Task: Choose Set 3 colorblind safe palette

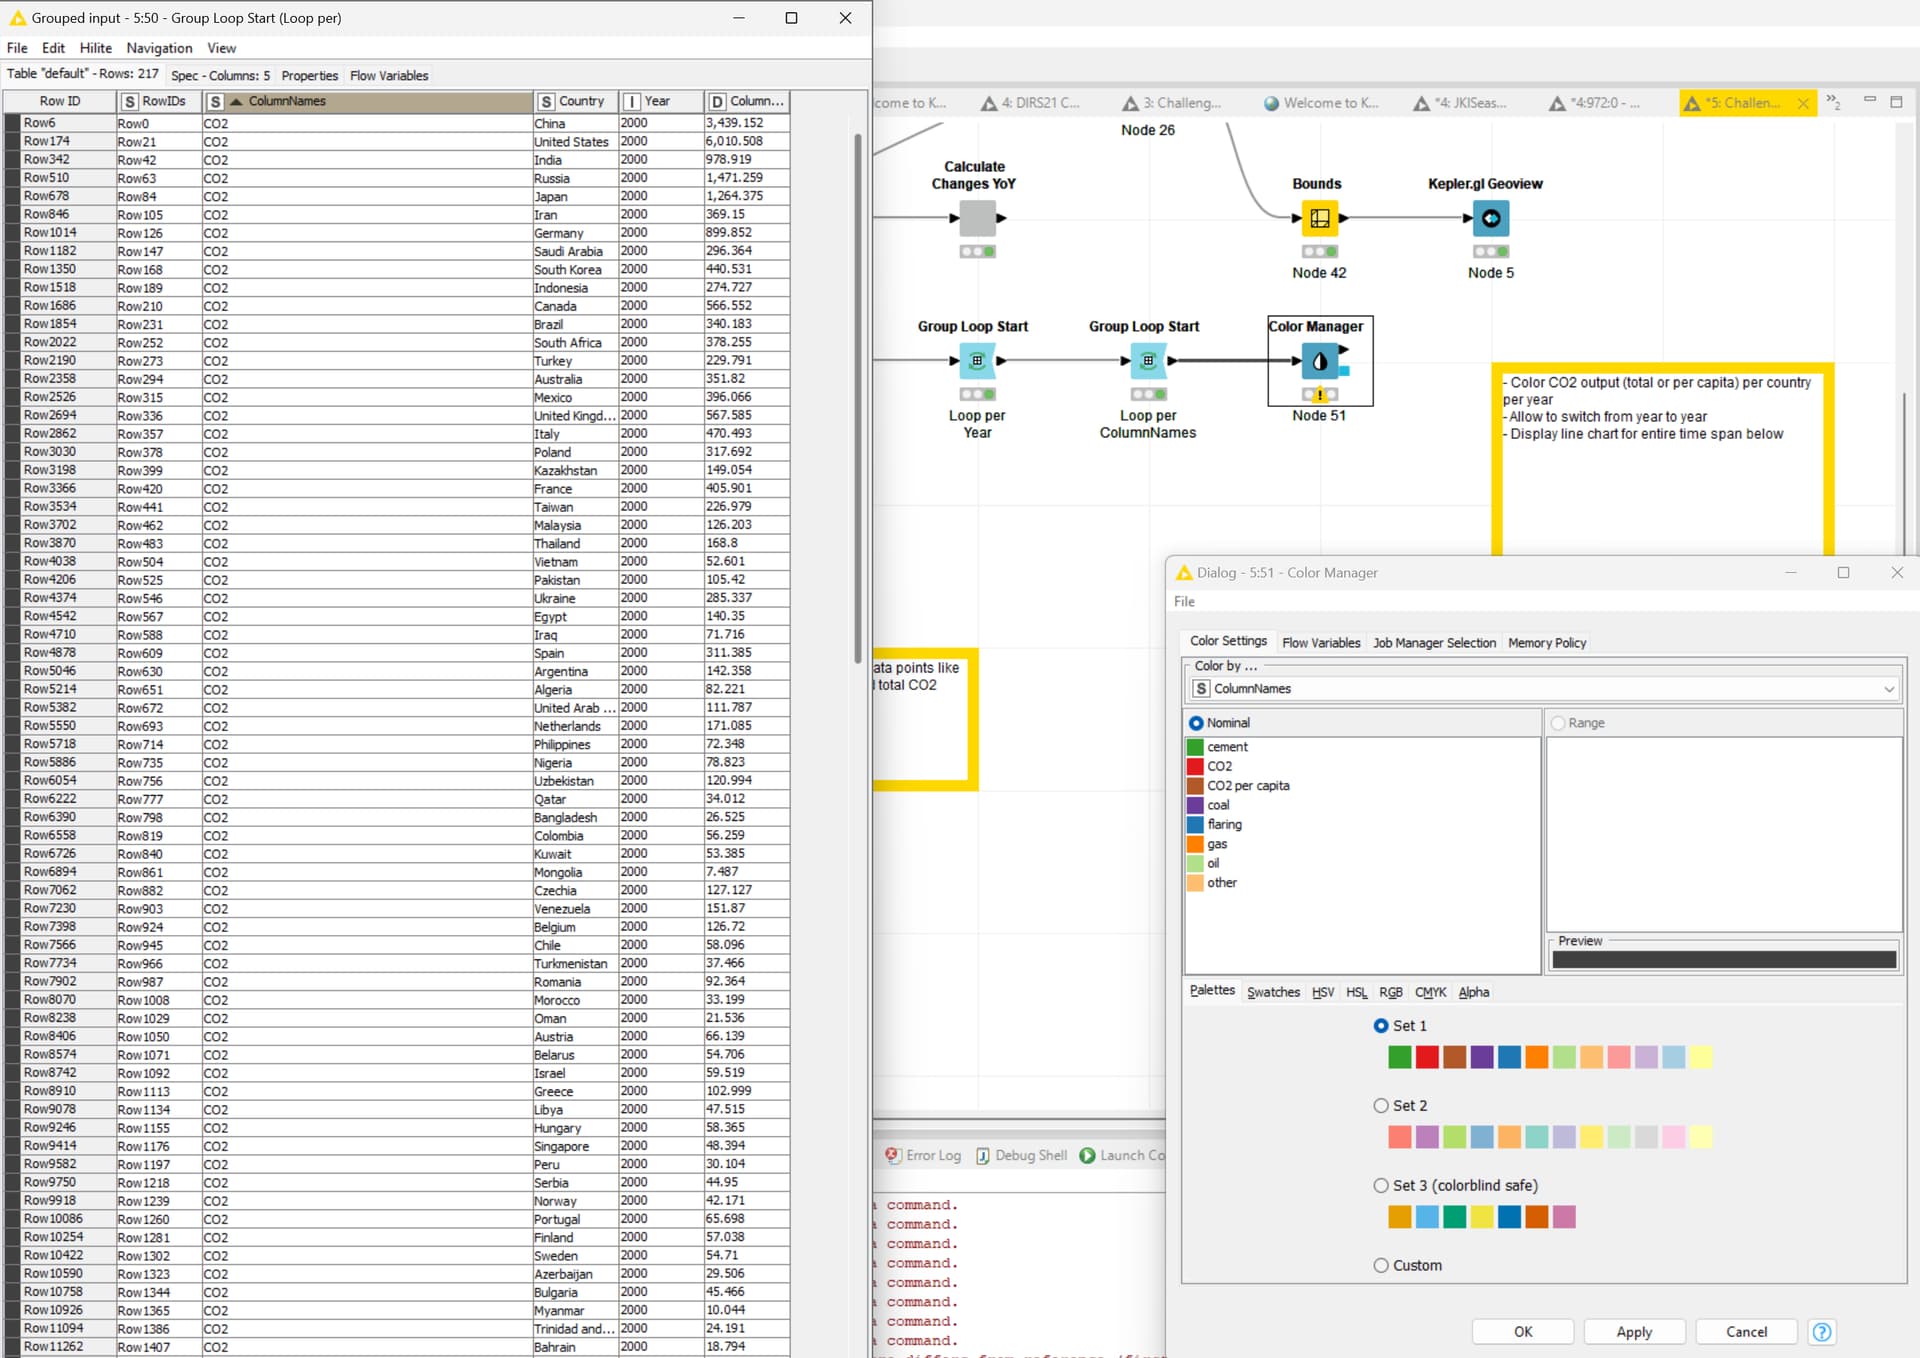Action: point(1381,1185)
